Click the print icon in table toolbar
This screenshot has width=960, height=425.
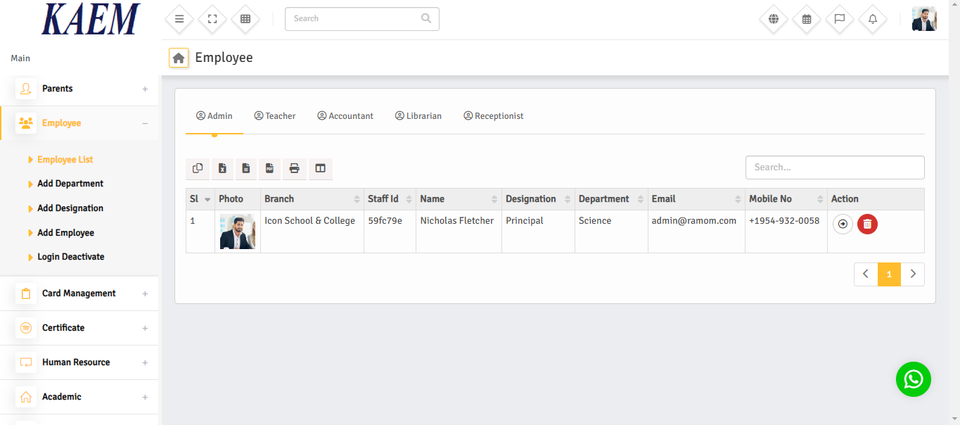[x=294, y=169]
